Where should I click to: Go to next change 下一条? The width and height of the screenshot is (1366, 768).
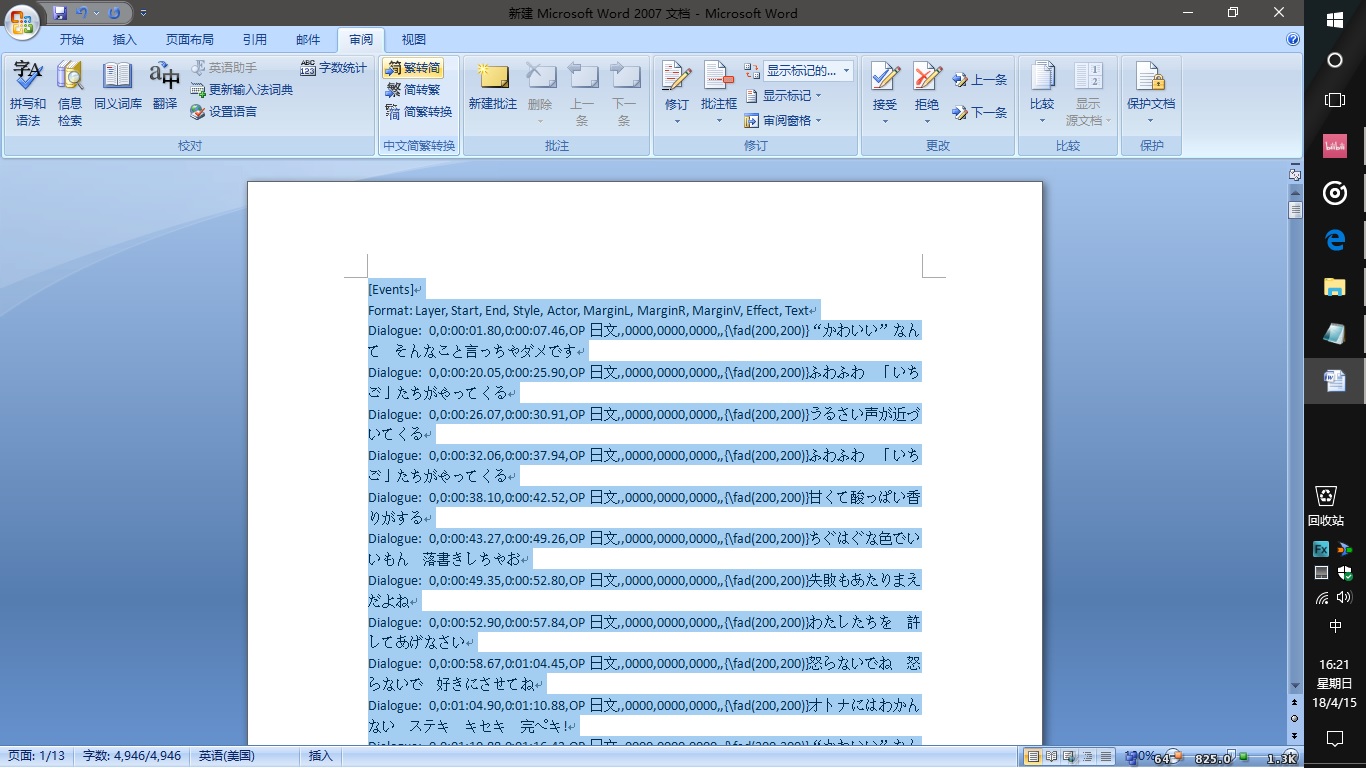(x=979, y=113)
